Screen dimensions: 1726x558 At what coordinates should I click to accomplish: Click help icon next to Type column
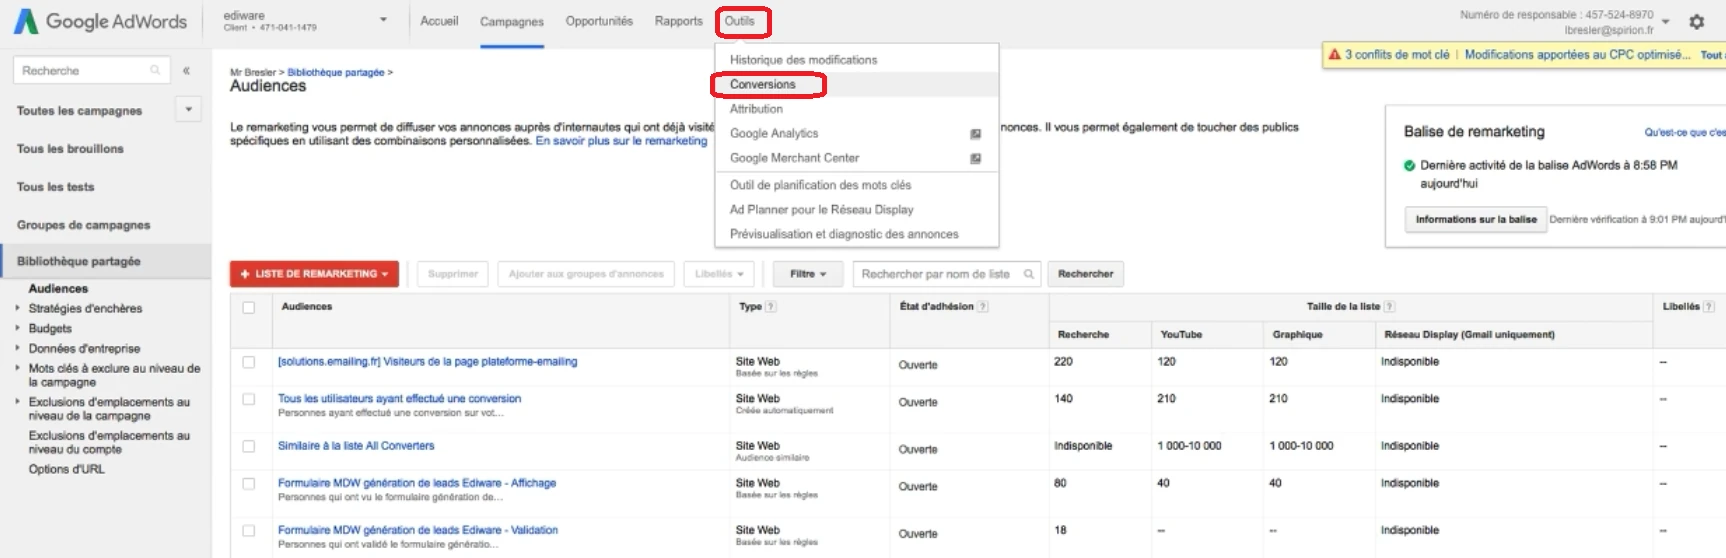pos(771,307)
